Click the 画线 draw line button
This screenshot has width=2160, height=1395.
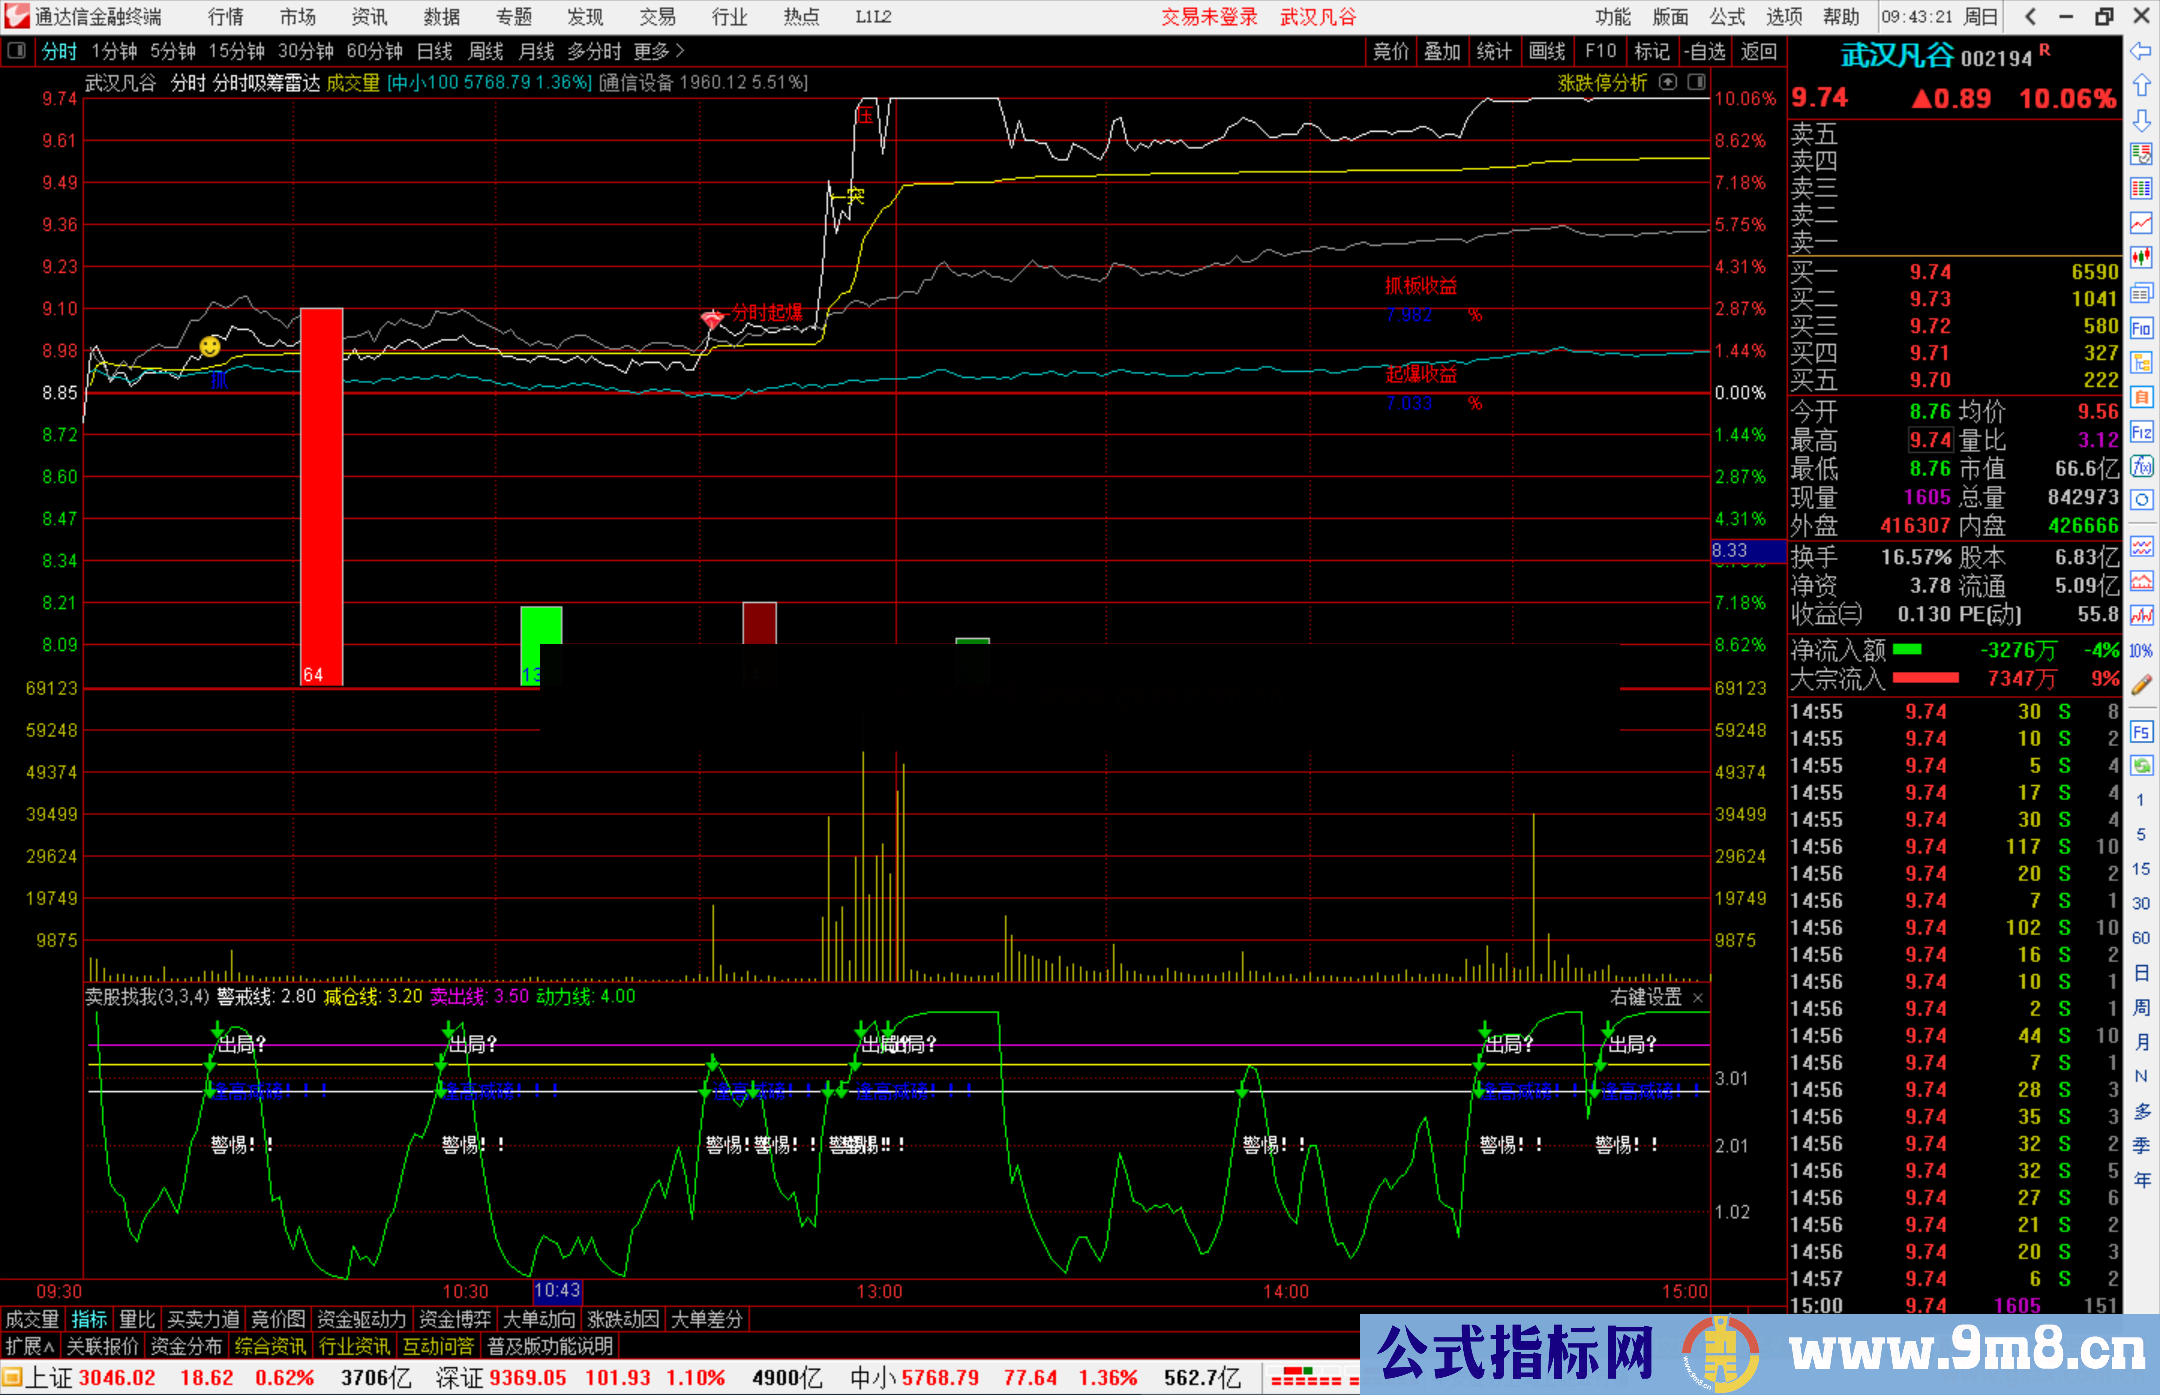pos(1546,51)
